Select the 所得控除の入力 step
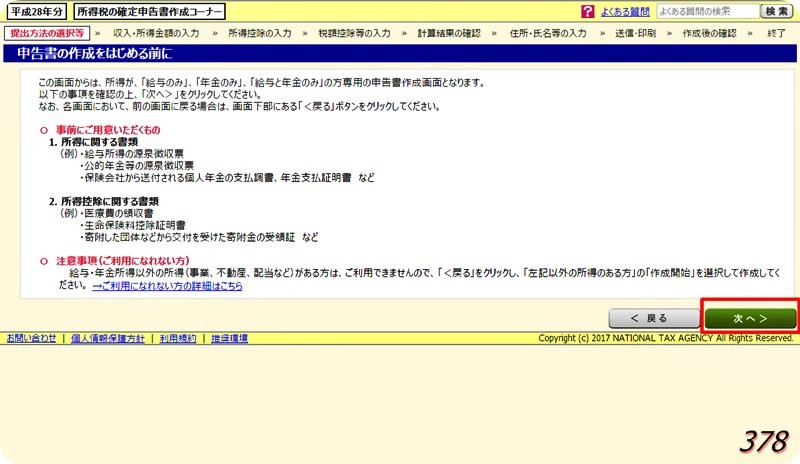Screen dimensions: 800x464 pos(260,33)
